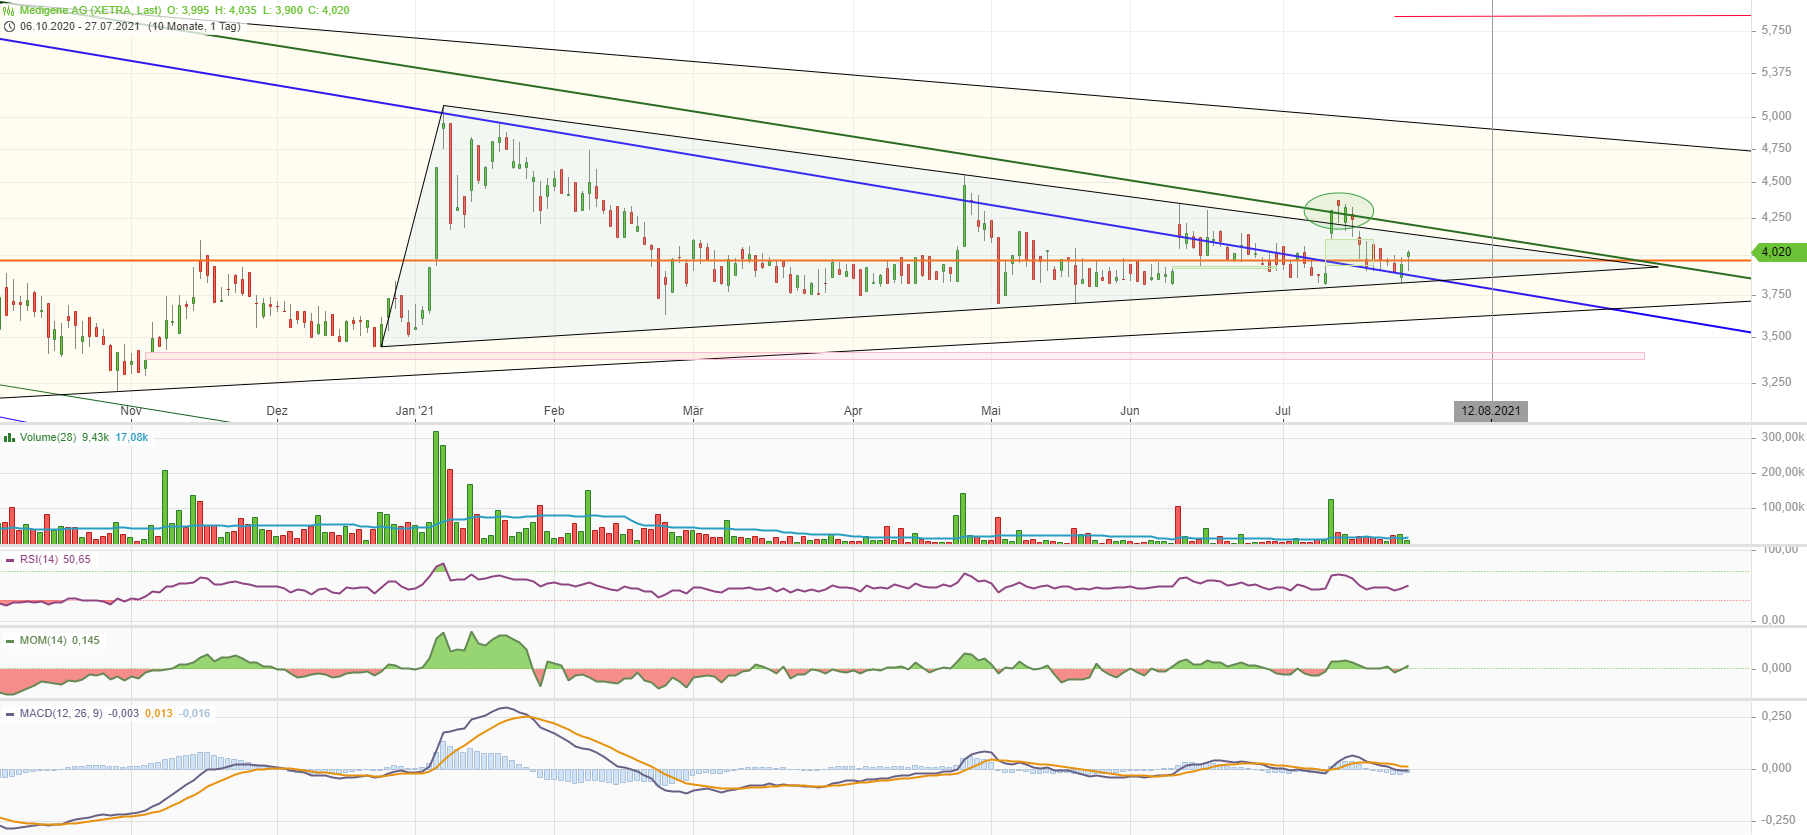This screenshot has width=1807, height=835.
Task: Click the low value L: 3,900
Action: [283, 10]
